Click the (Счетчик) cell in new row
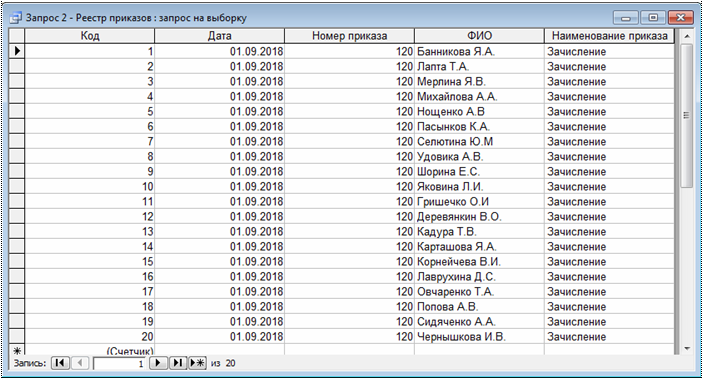This screenshot has width=702, height=379. [90, 350]
